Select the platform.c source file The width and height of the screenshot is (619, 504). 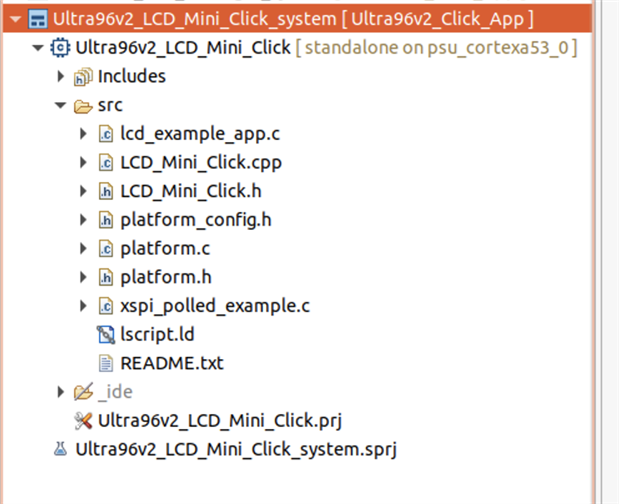pos(163,248)
